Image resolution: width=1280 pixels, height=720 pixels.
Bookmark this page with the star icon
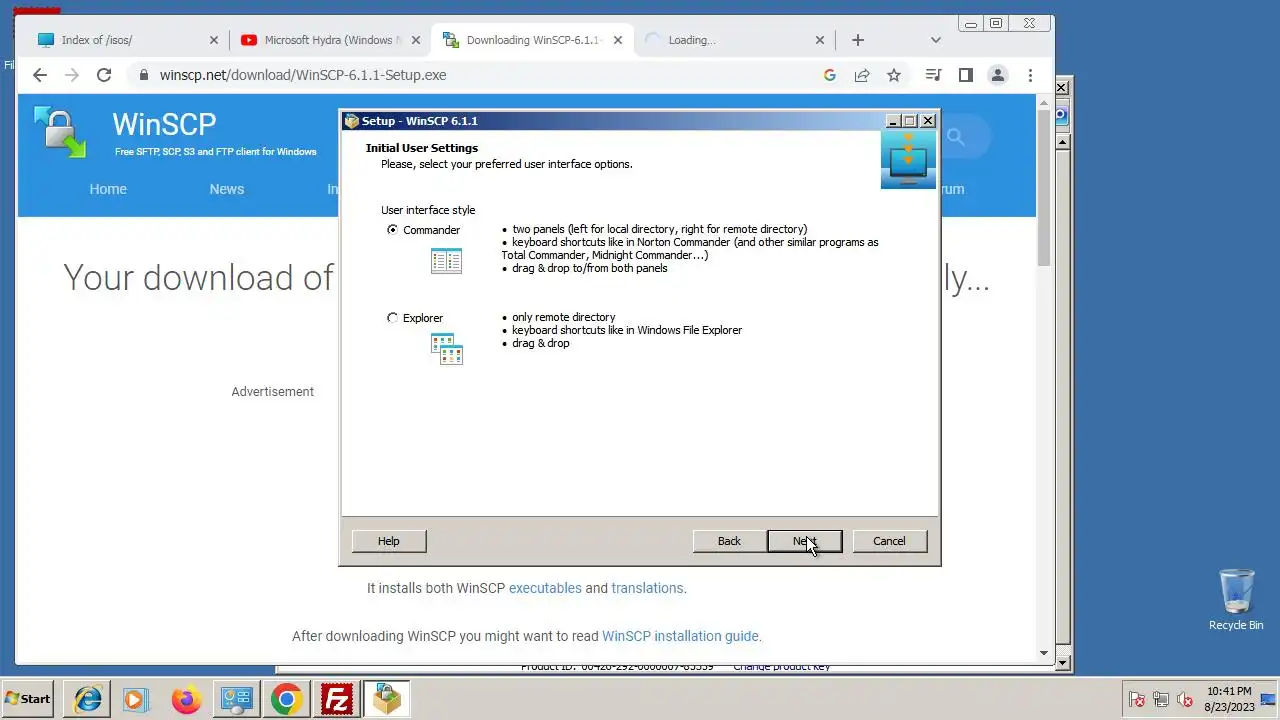tap(894, 75)
